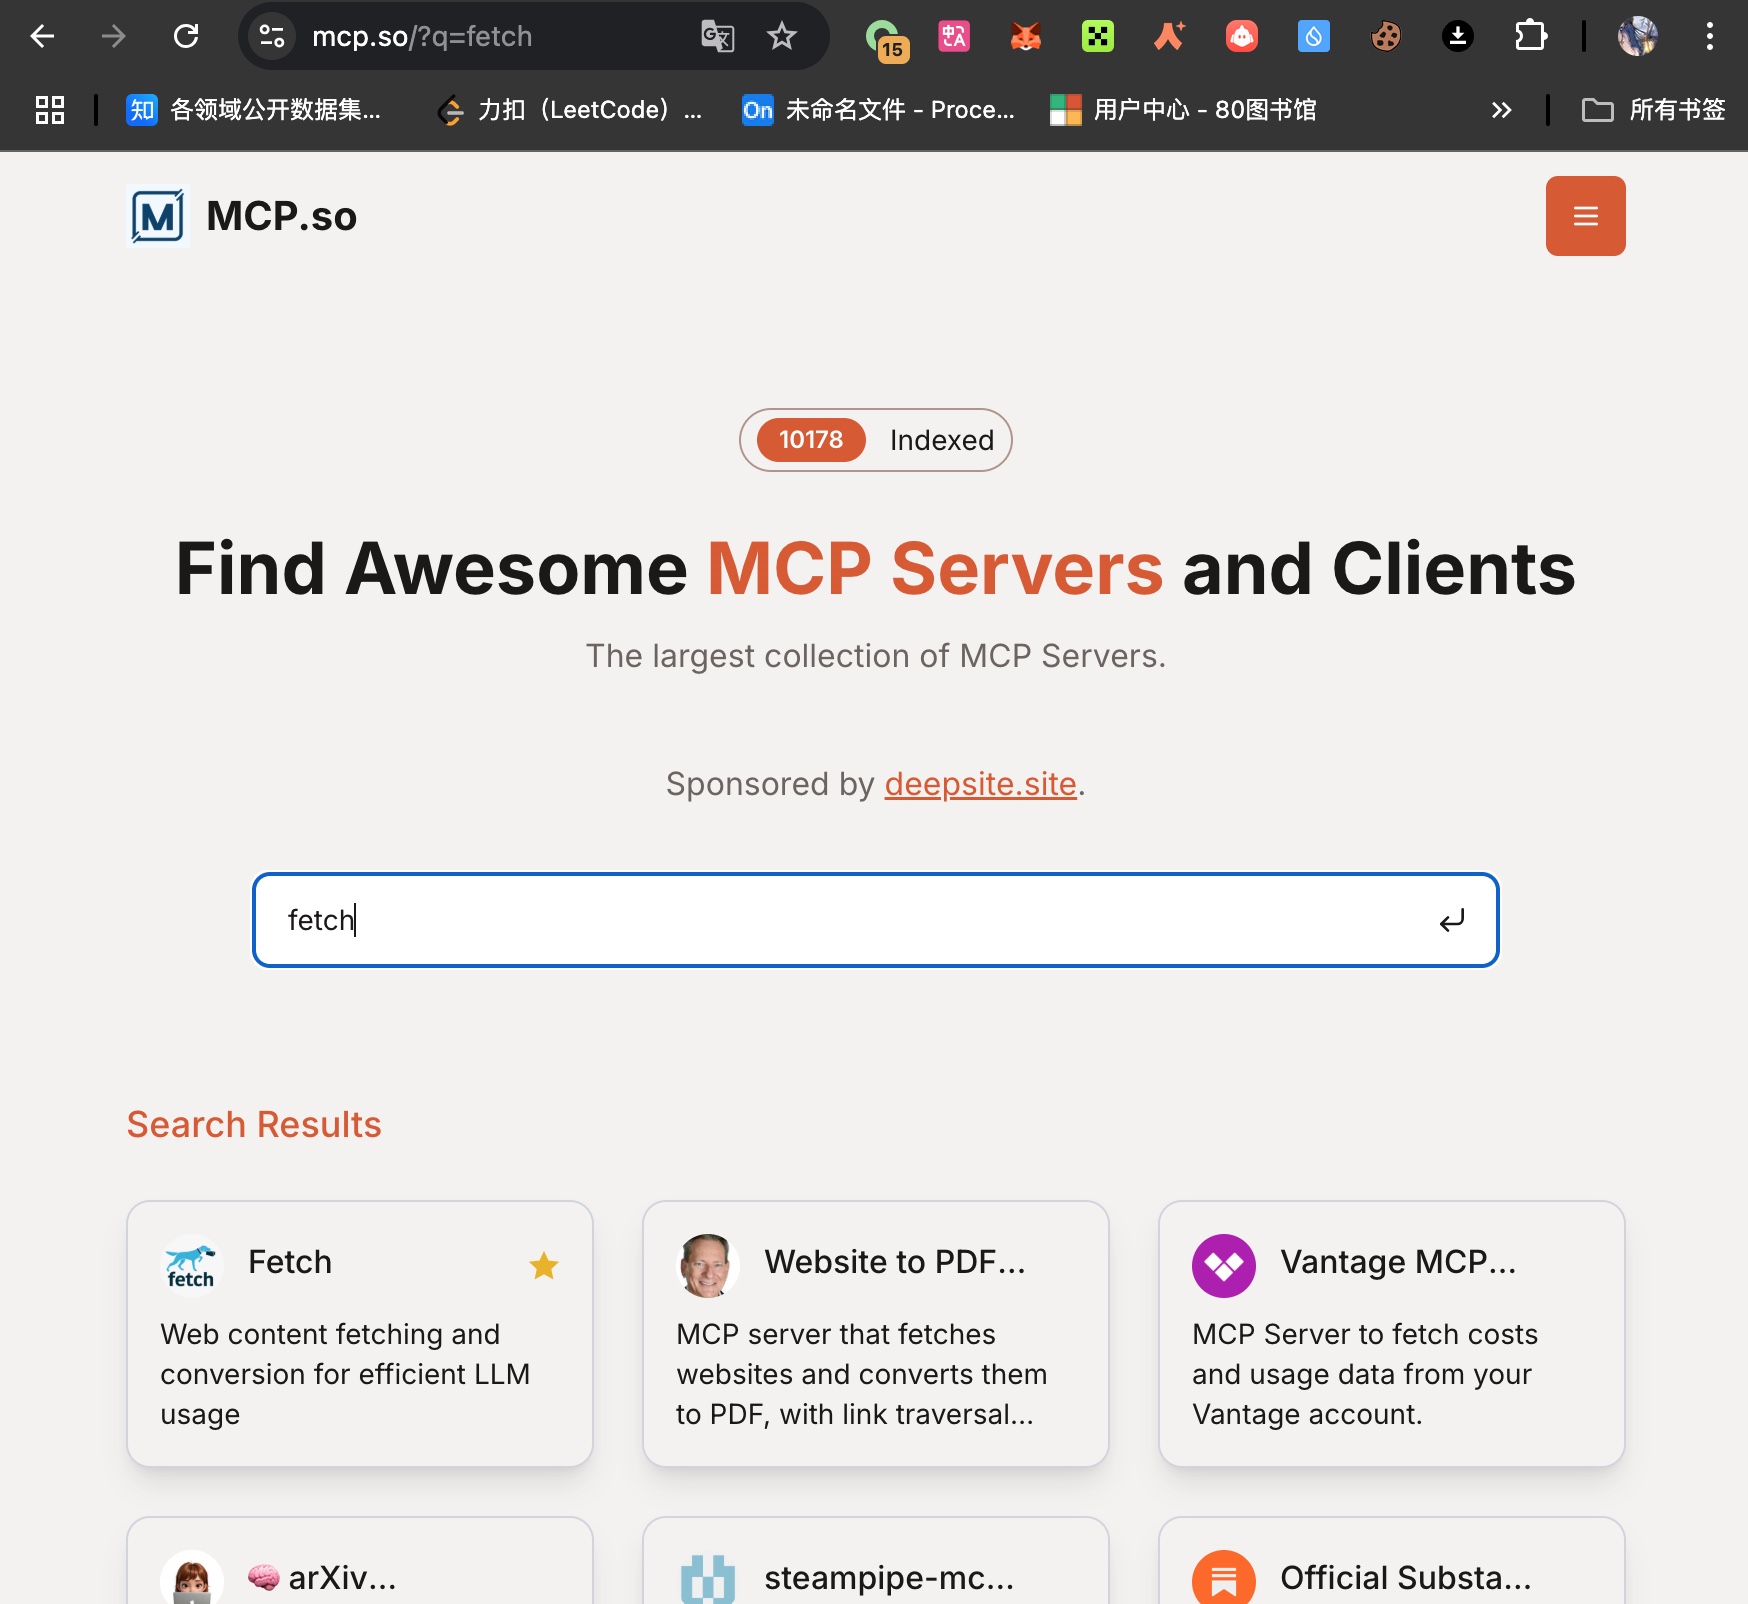Open the 所有书签 folder
This screenshot has height=1604, width=1748.
tap(1654, 110)
